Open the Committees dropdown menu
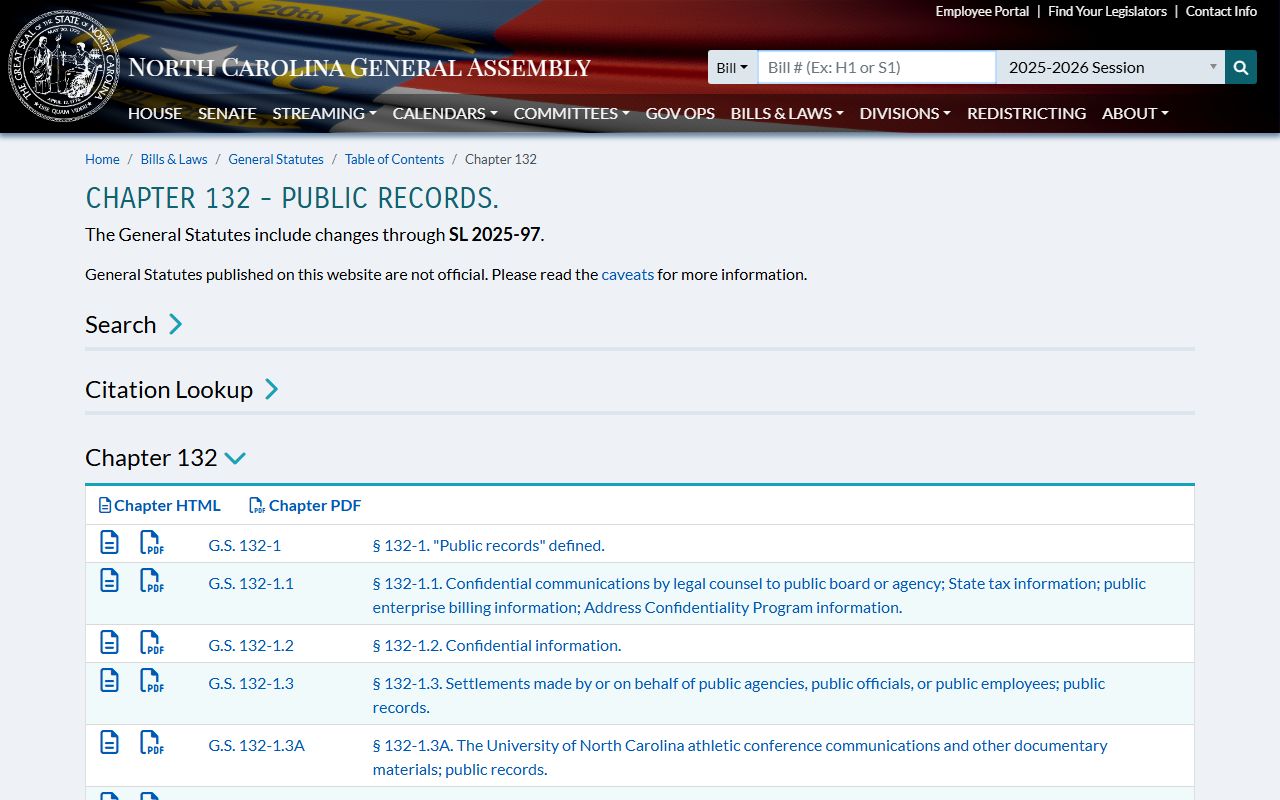This screenshot has width=1280, height=800. point(571,113)
